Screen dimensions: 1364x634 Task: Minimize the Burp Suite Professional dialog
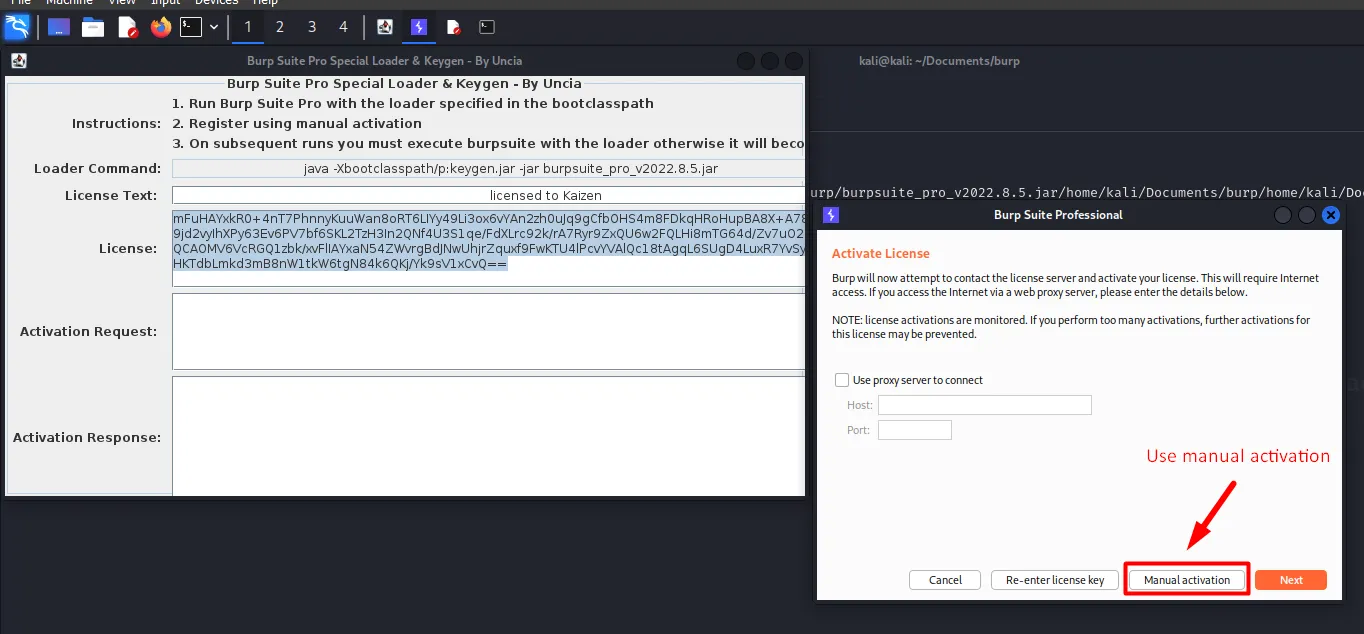click(x=1283, y=215)
